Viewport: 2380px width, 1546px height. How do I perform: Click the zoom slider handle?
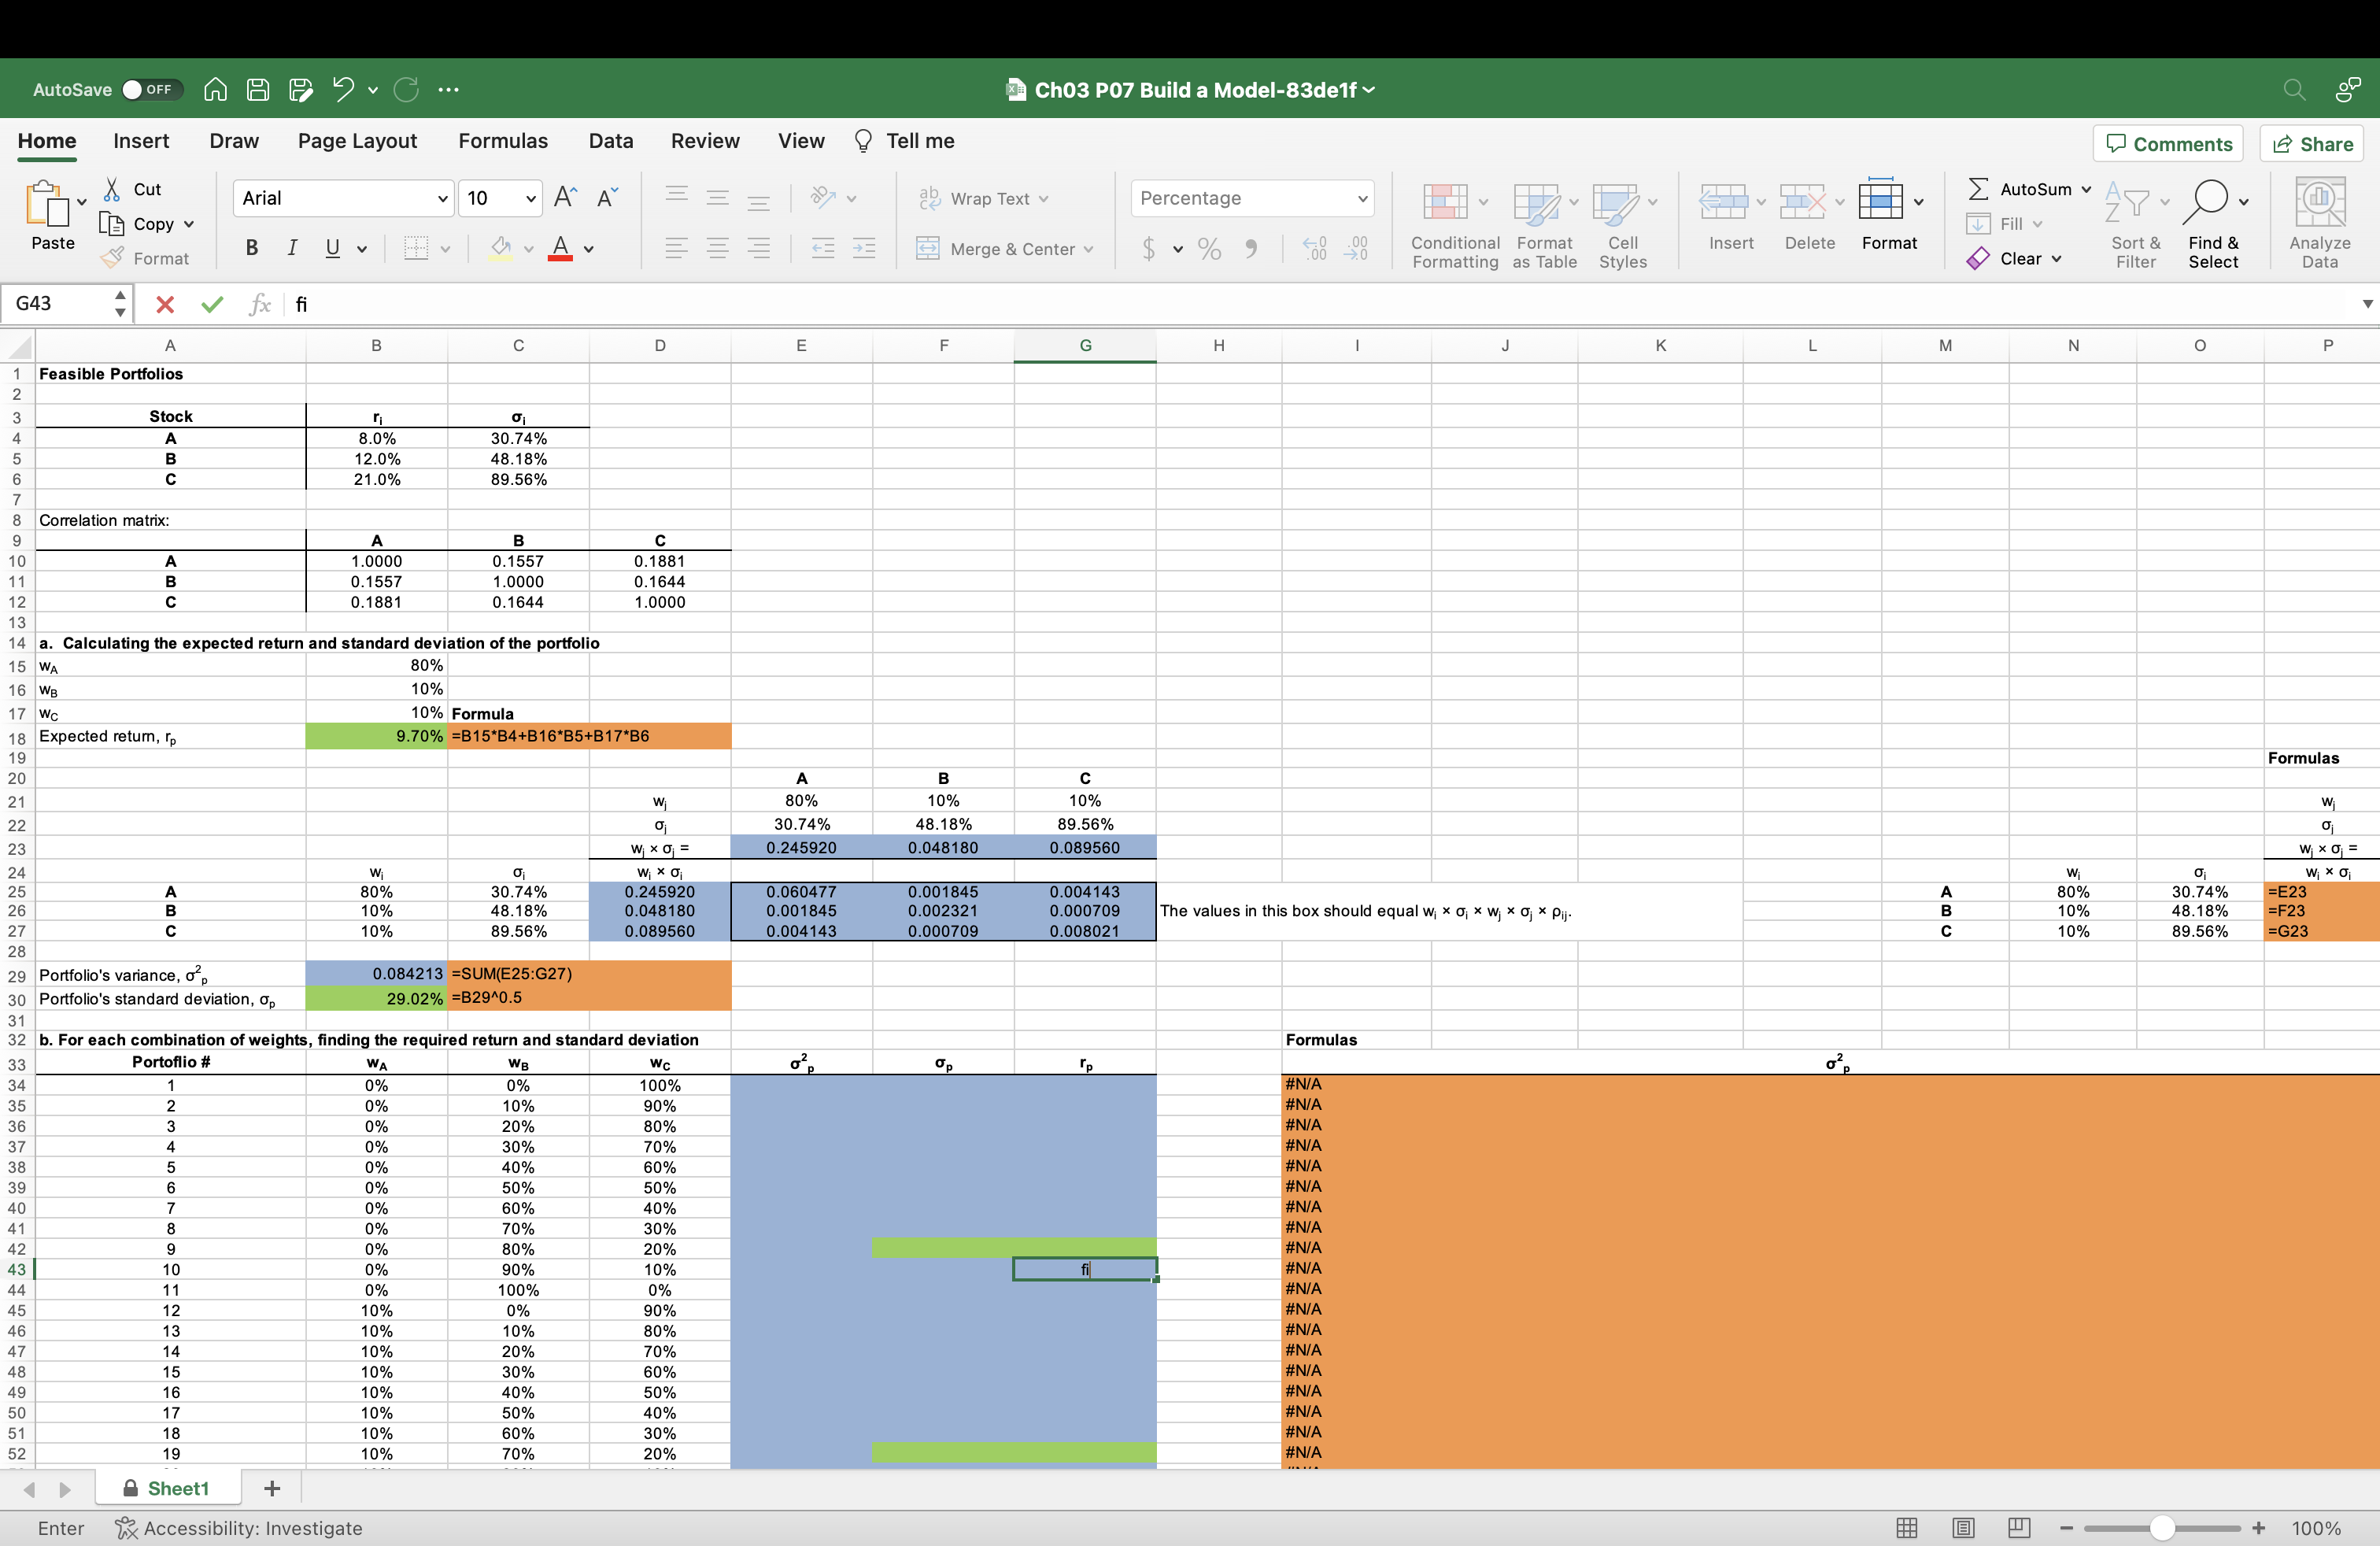tap(2161, 1528)
